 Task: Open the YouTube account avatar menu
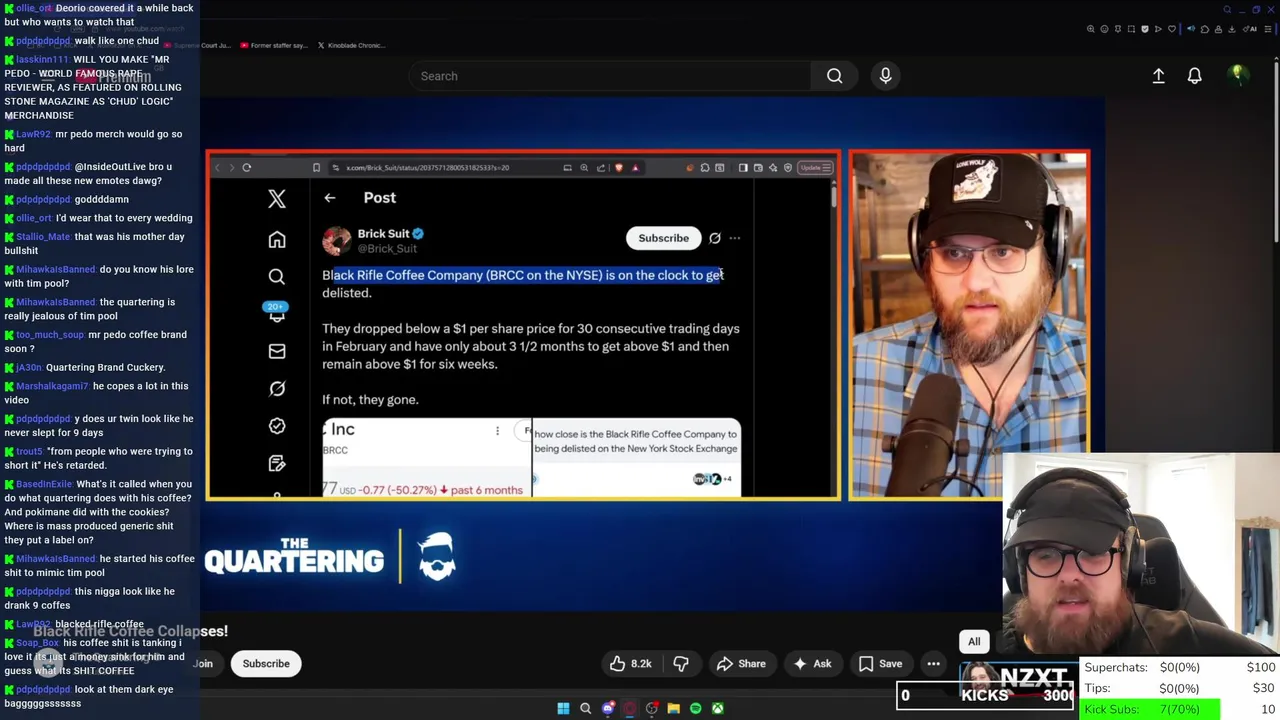click(x=1237, y=75)
